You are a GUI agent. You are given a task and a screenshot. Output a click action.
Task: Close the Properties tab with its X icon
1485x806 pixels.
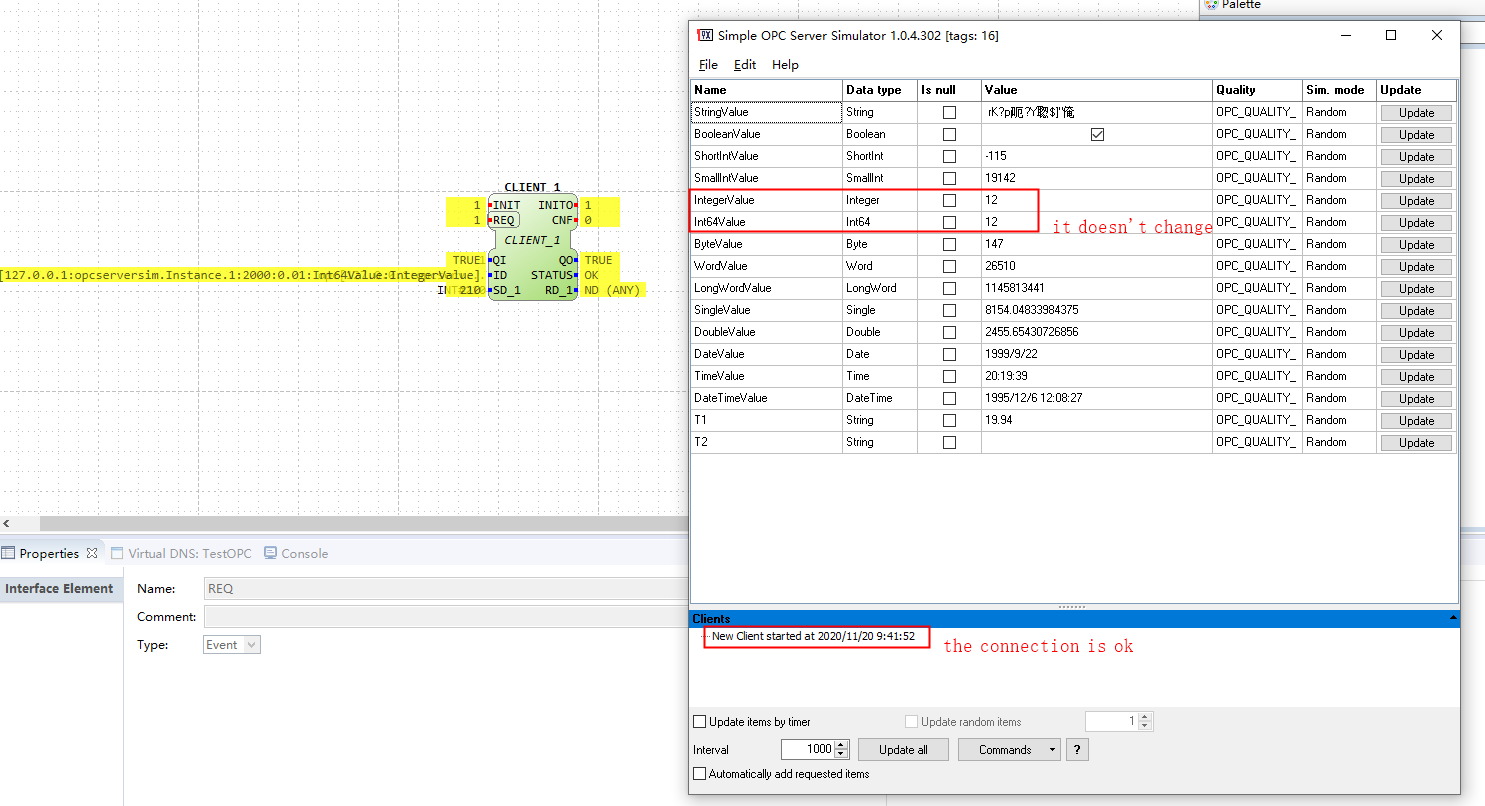click(91, 552)
